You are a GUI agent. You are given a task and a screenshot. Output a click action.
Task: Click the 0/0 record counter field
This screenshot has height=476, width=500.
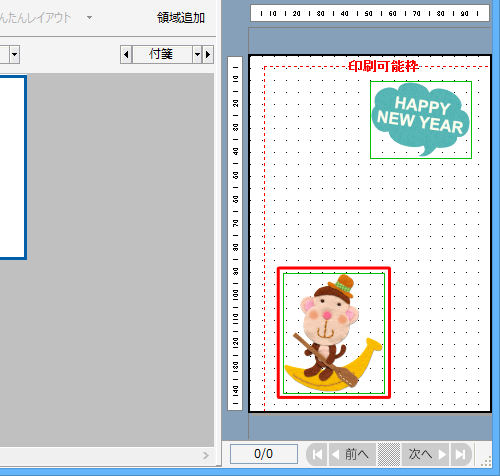(264, 454)
